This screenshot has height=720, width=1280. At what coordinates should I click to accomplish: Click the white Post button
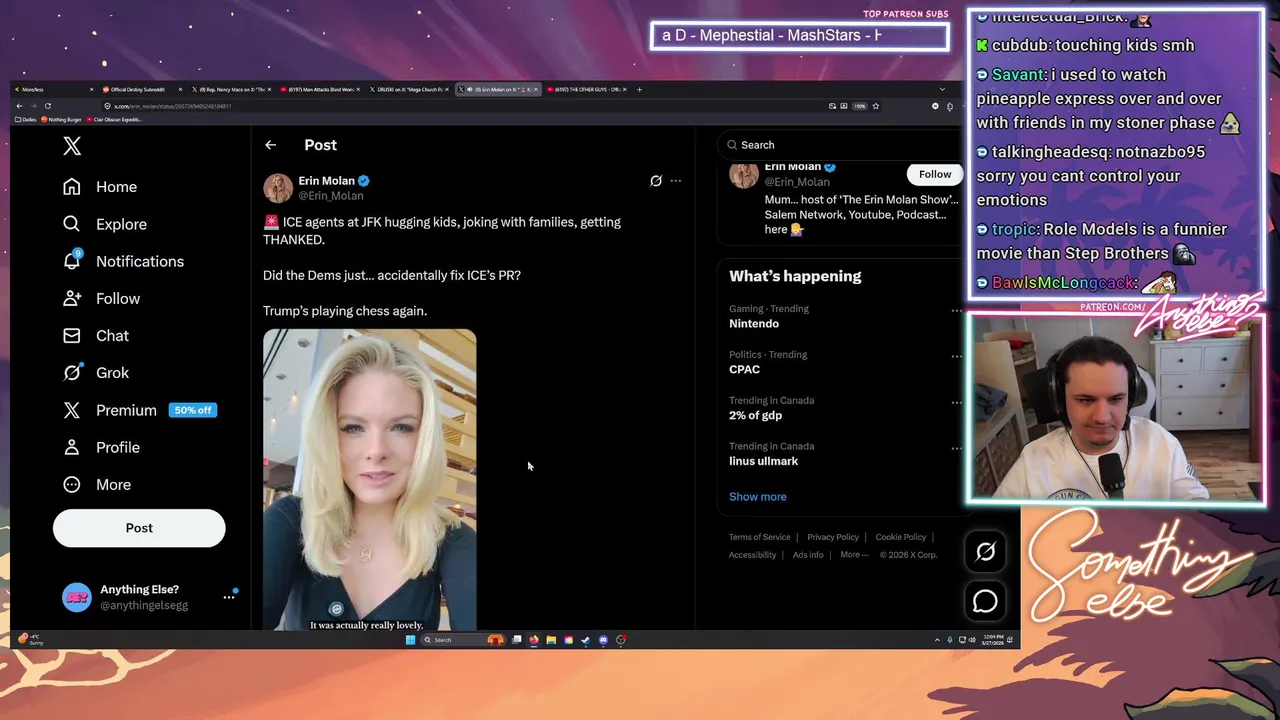coord(139,528)
